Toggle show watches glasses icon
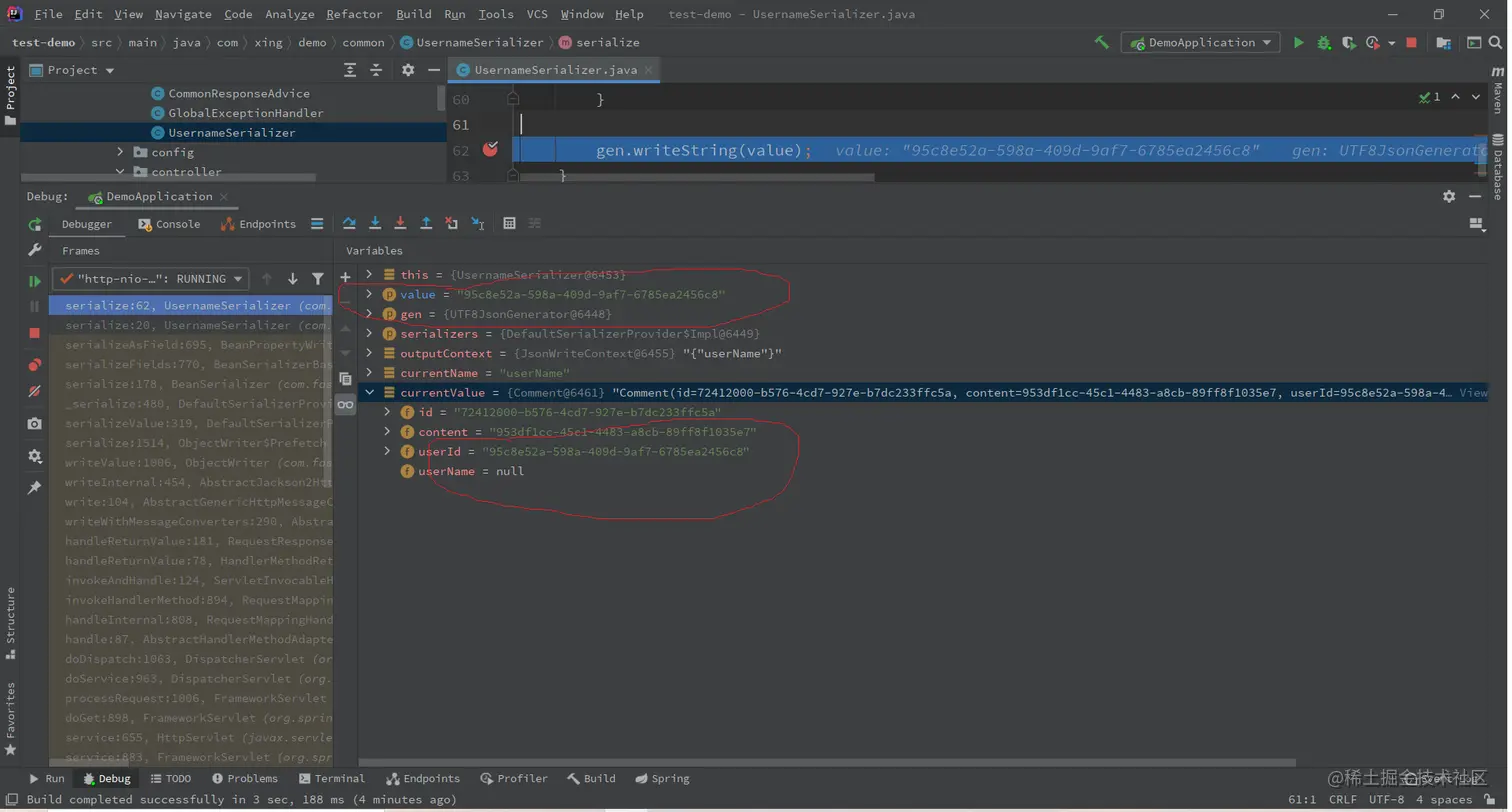 [x=345, y=405]
